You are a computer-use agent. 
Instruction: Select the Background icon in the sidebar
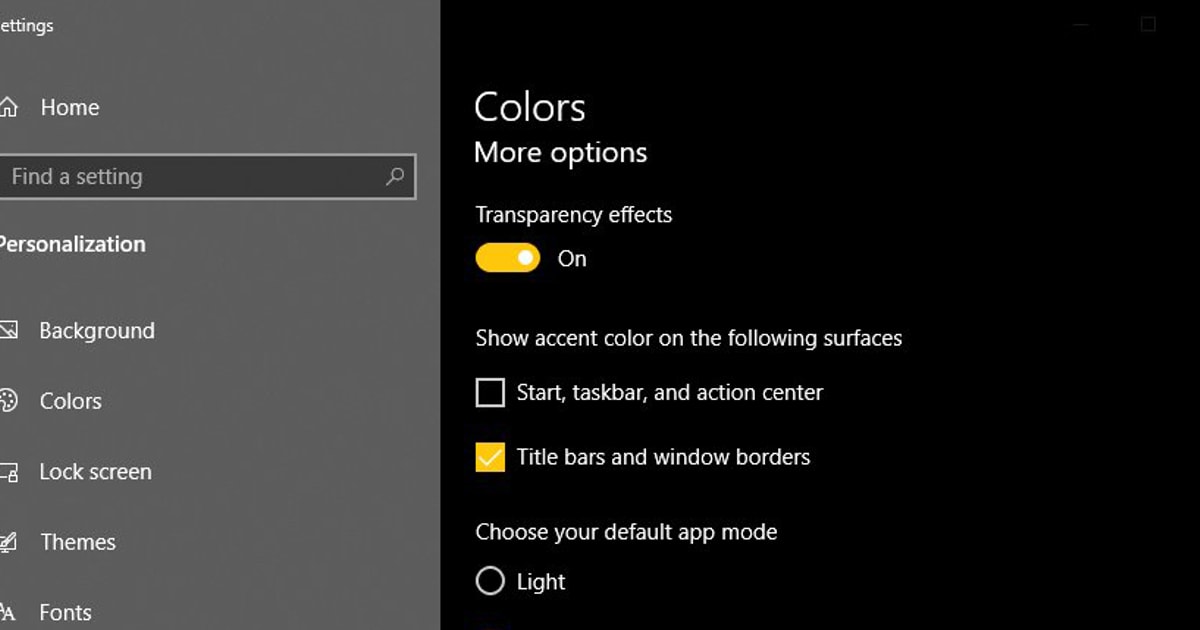click(11, 330)
